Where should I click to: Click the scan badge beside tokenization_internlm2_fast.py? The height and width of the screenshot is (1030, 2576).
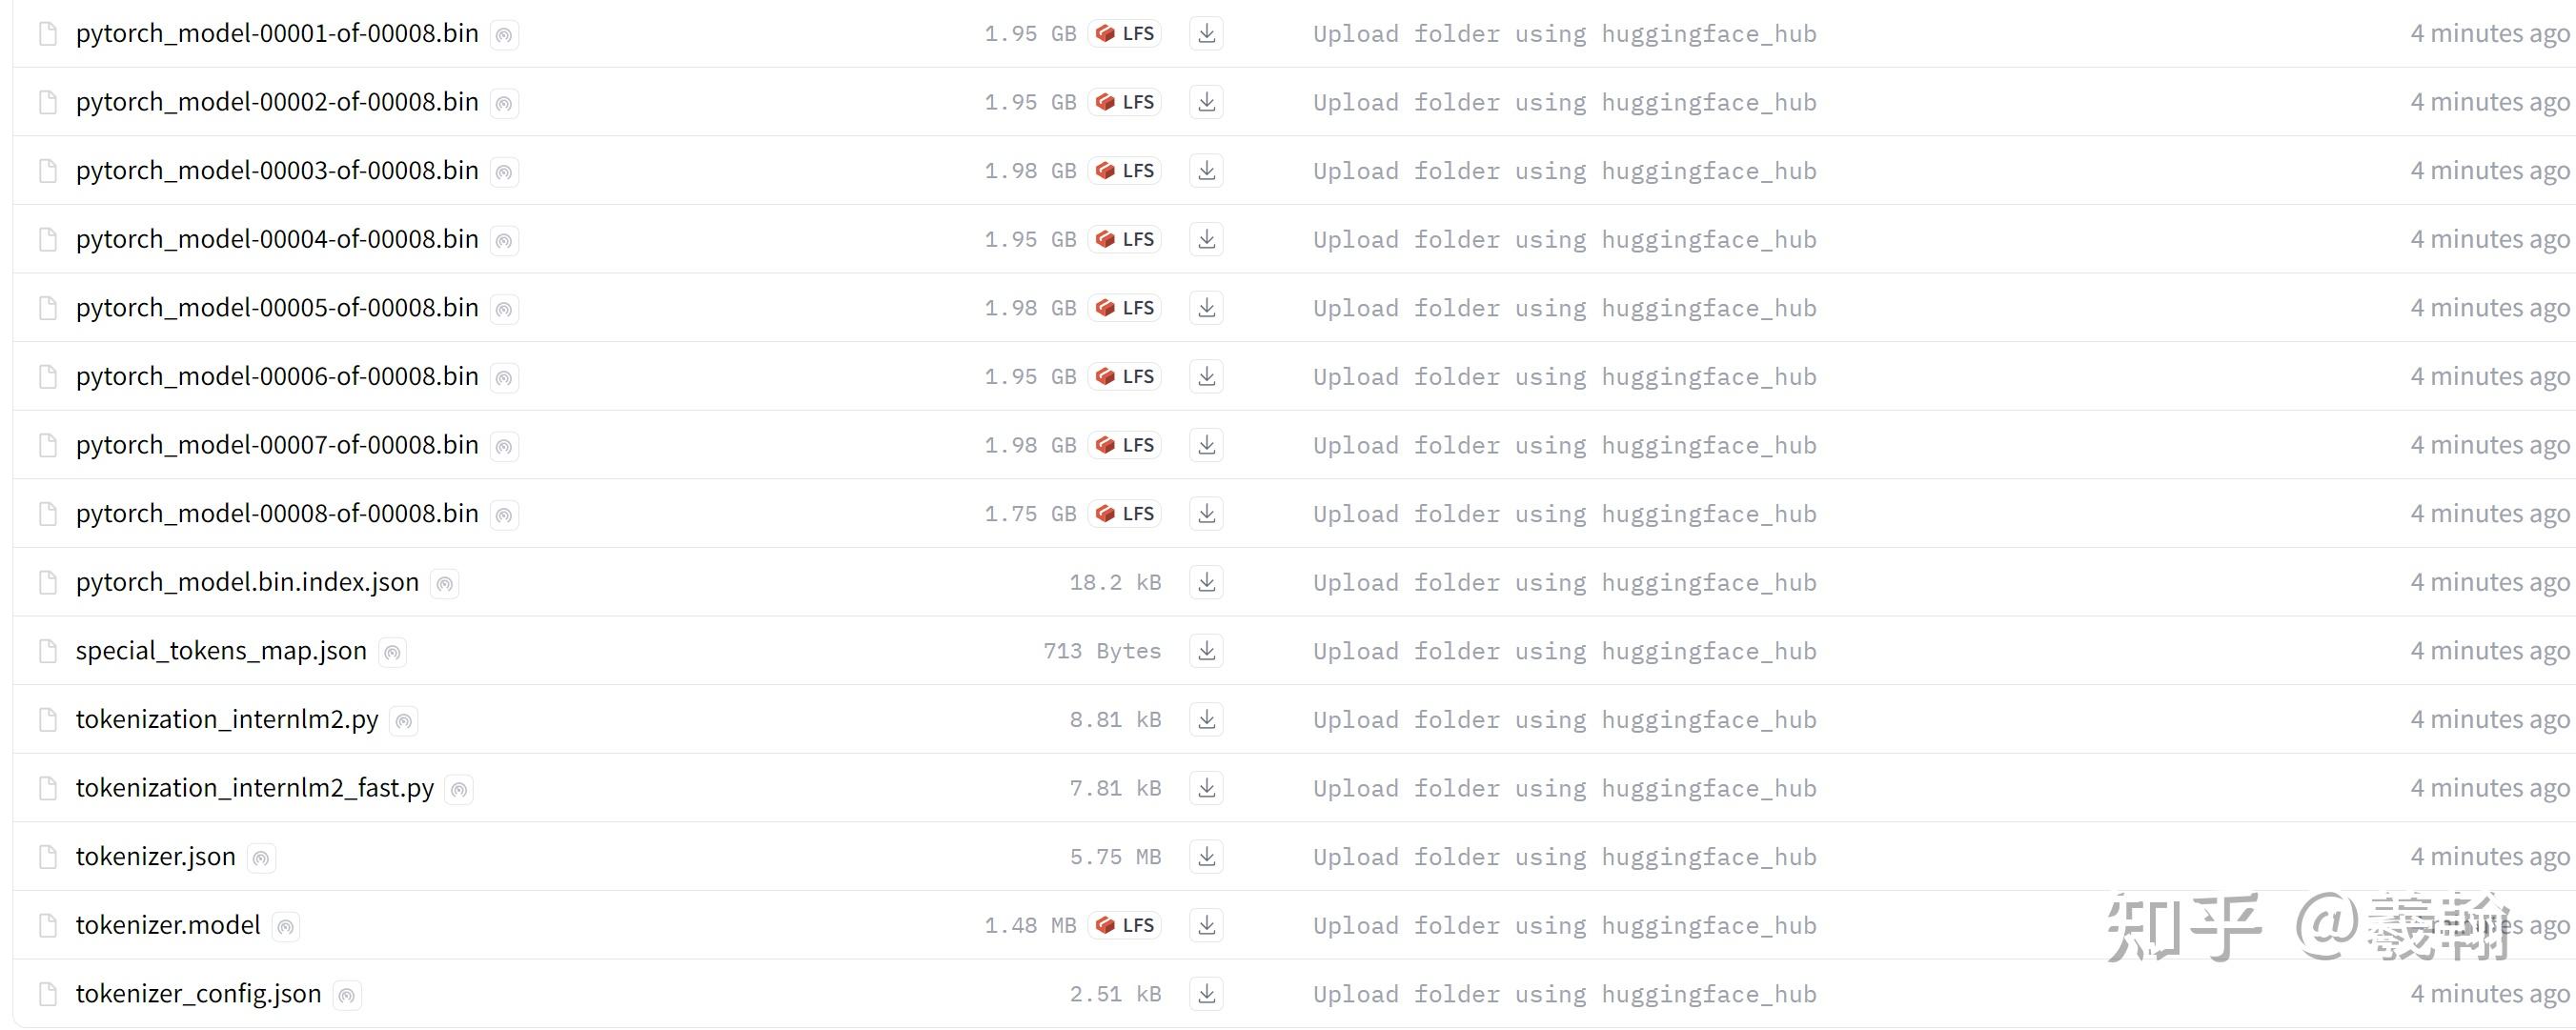click(459, 789)
